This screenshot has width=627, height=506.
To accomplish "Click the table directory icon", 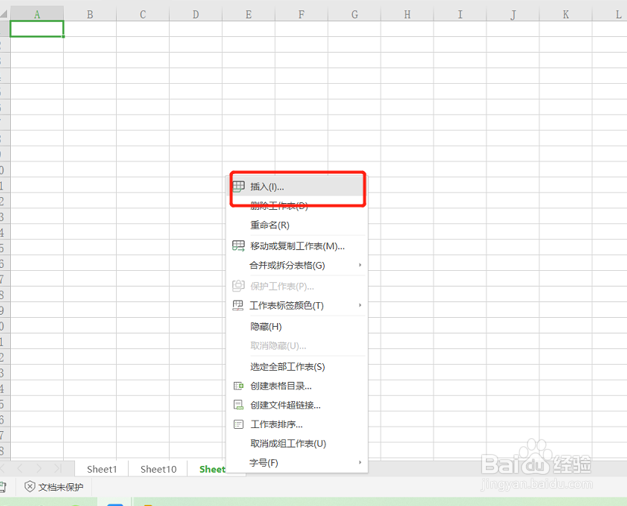I will (238, 386).
